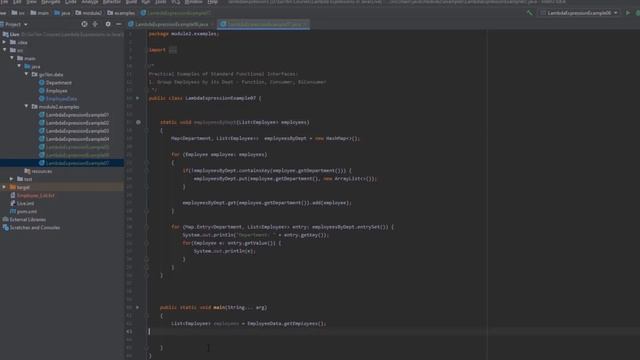Select the Department class in tree

[x=58, y=82]
